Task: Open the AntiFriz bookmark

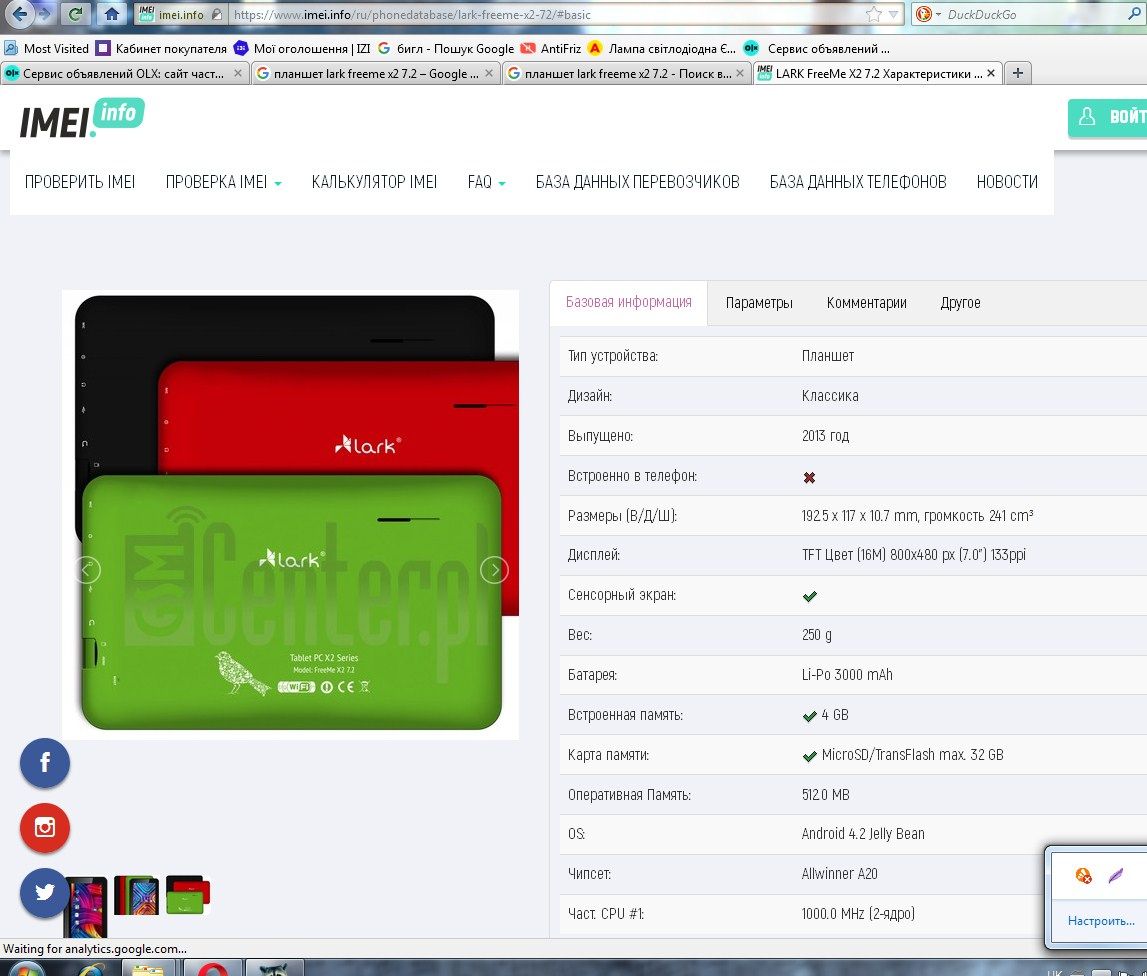Action: [551, 48]
